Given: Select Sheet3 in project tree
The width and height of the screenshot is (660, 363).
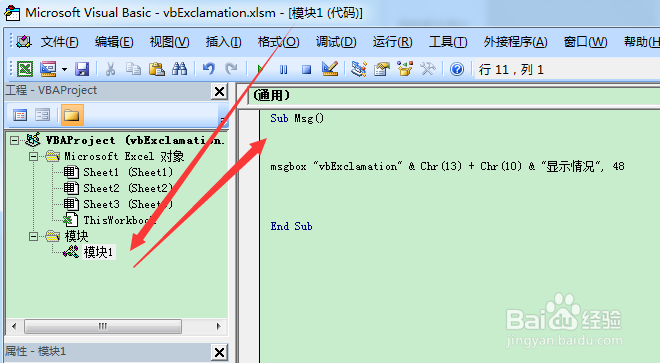Looking at the screenshot, I should click(128, 204).
